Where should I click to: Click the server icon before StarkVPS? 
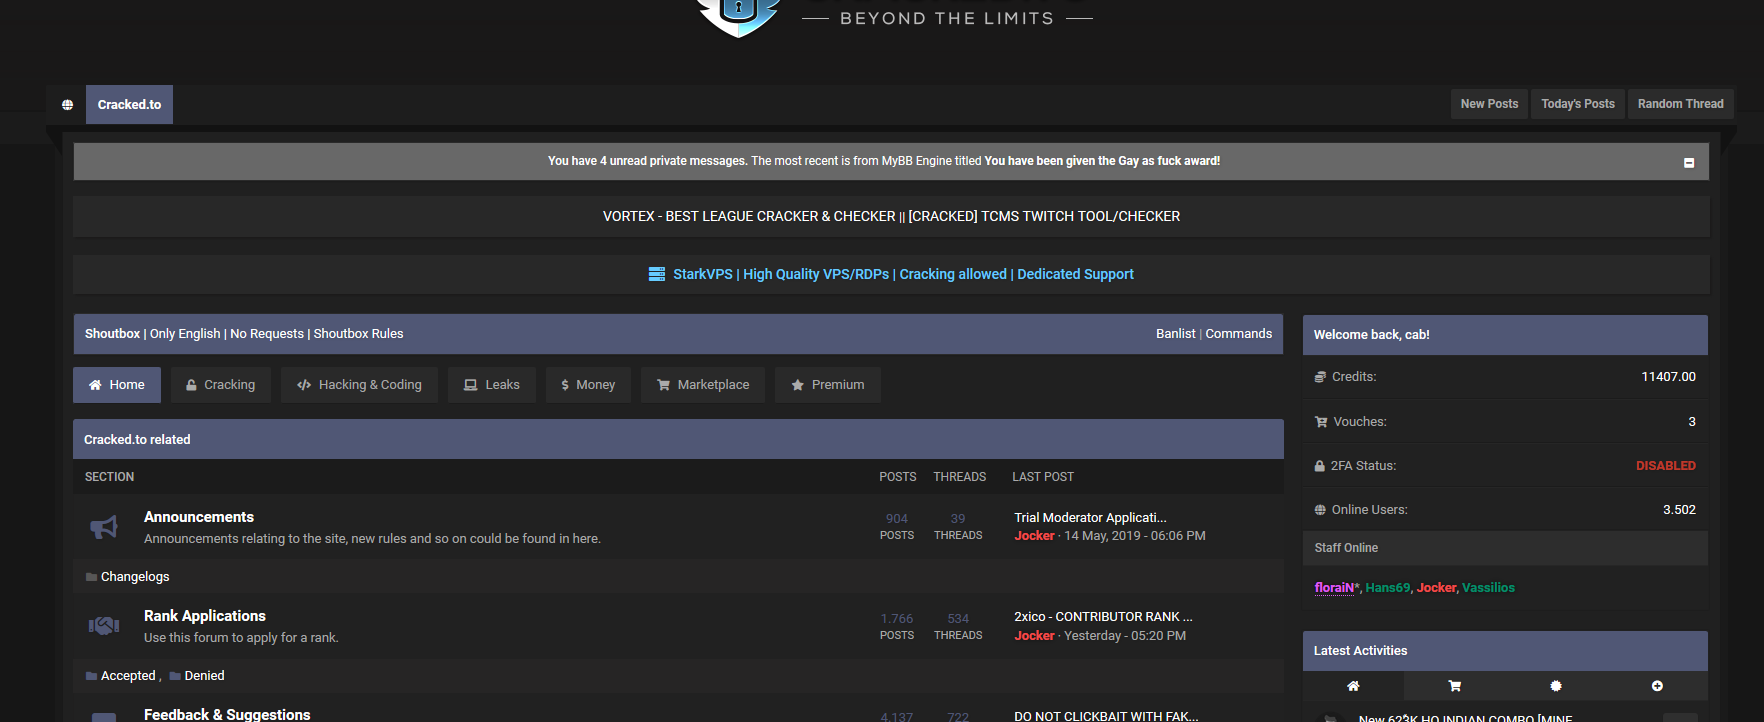[x=657, y=274]
